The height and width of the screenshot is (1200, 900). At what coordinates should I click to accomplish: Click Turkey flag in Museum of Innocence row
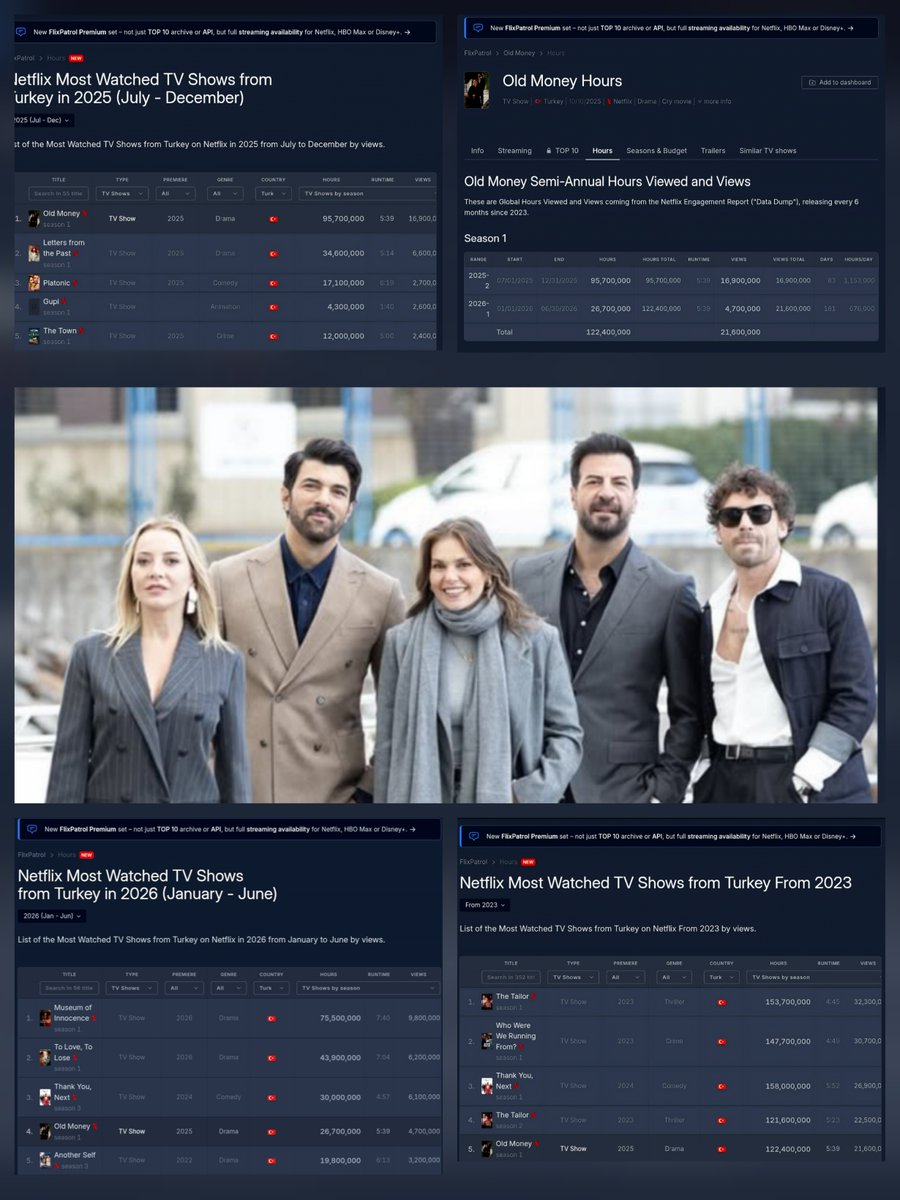(272, 1018)
